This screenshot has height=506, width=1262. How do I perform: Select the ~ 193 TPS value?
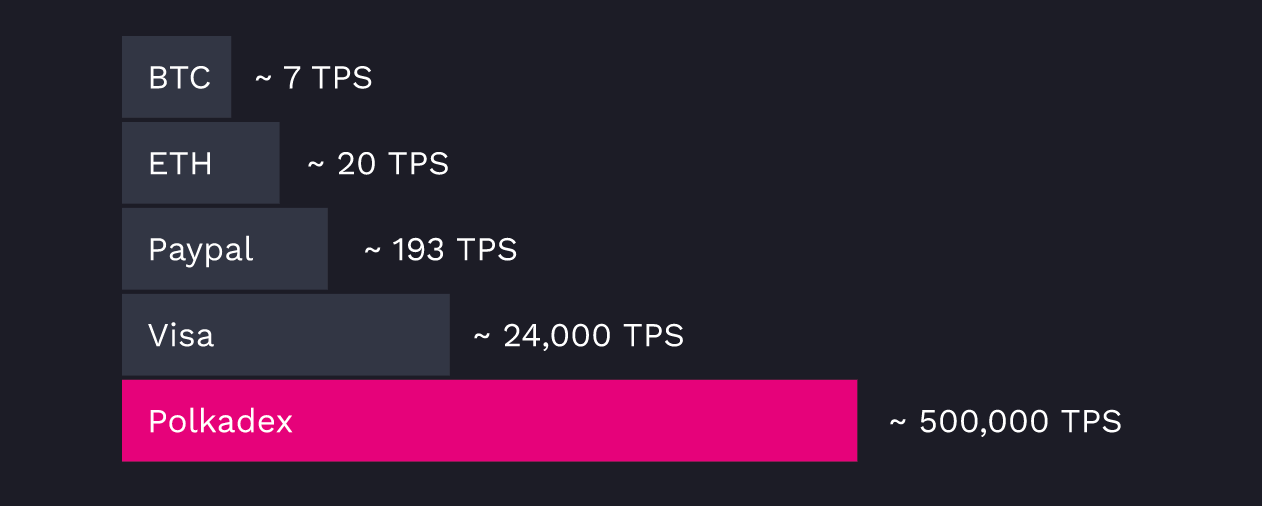coord(440,250)
